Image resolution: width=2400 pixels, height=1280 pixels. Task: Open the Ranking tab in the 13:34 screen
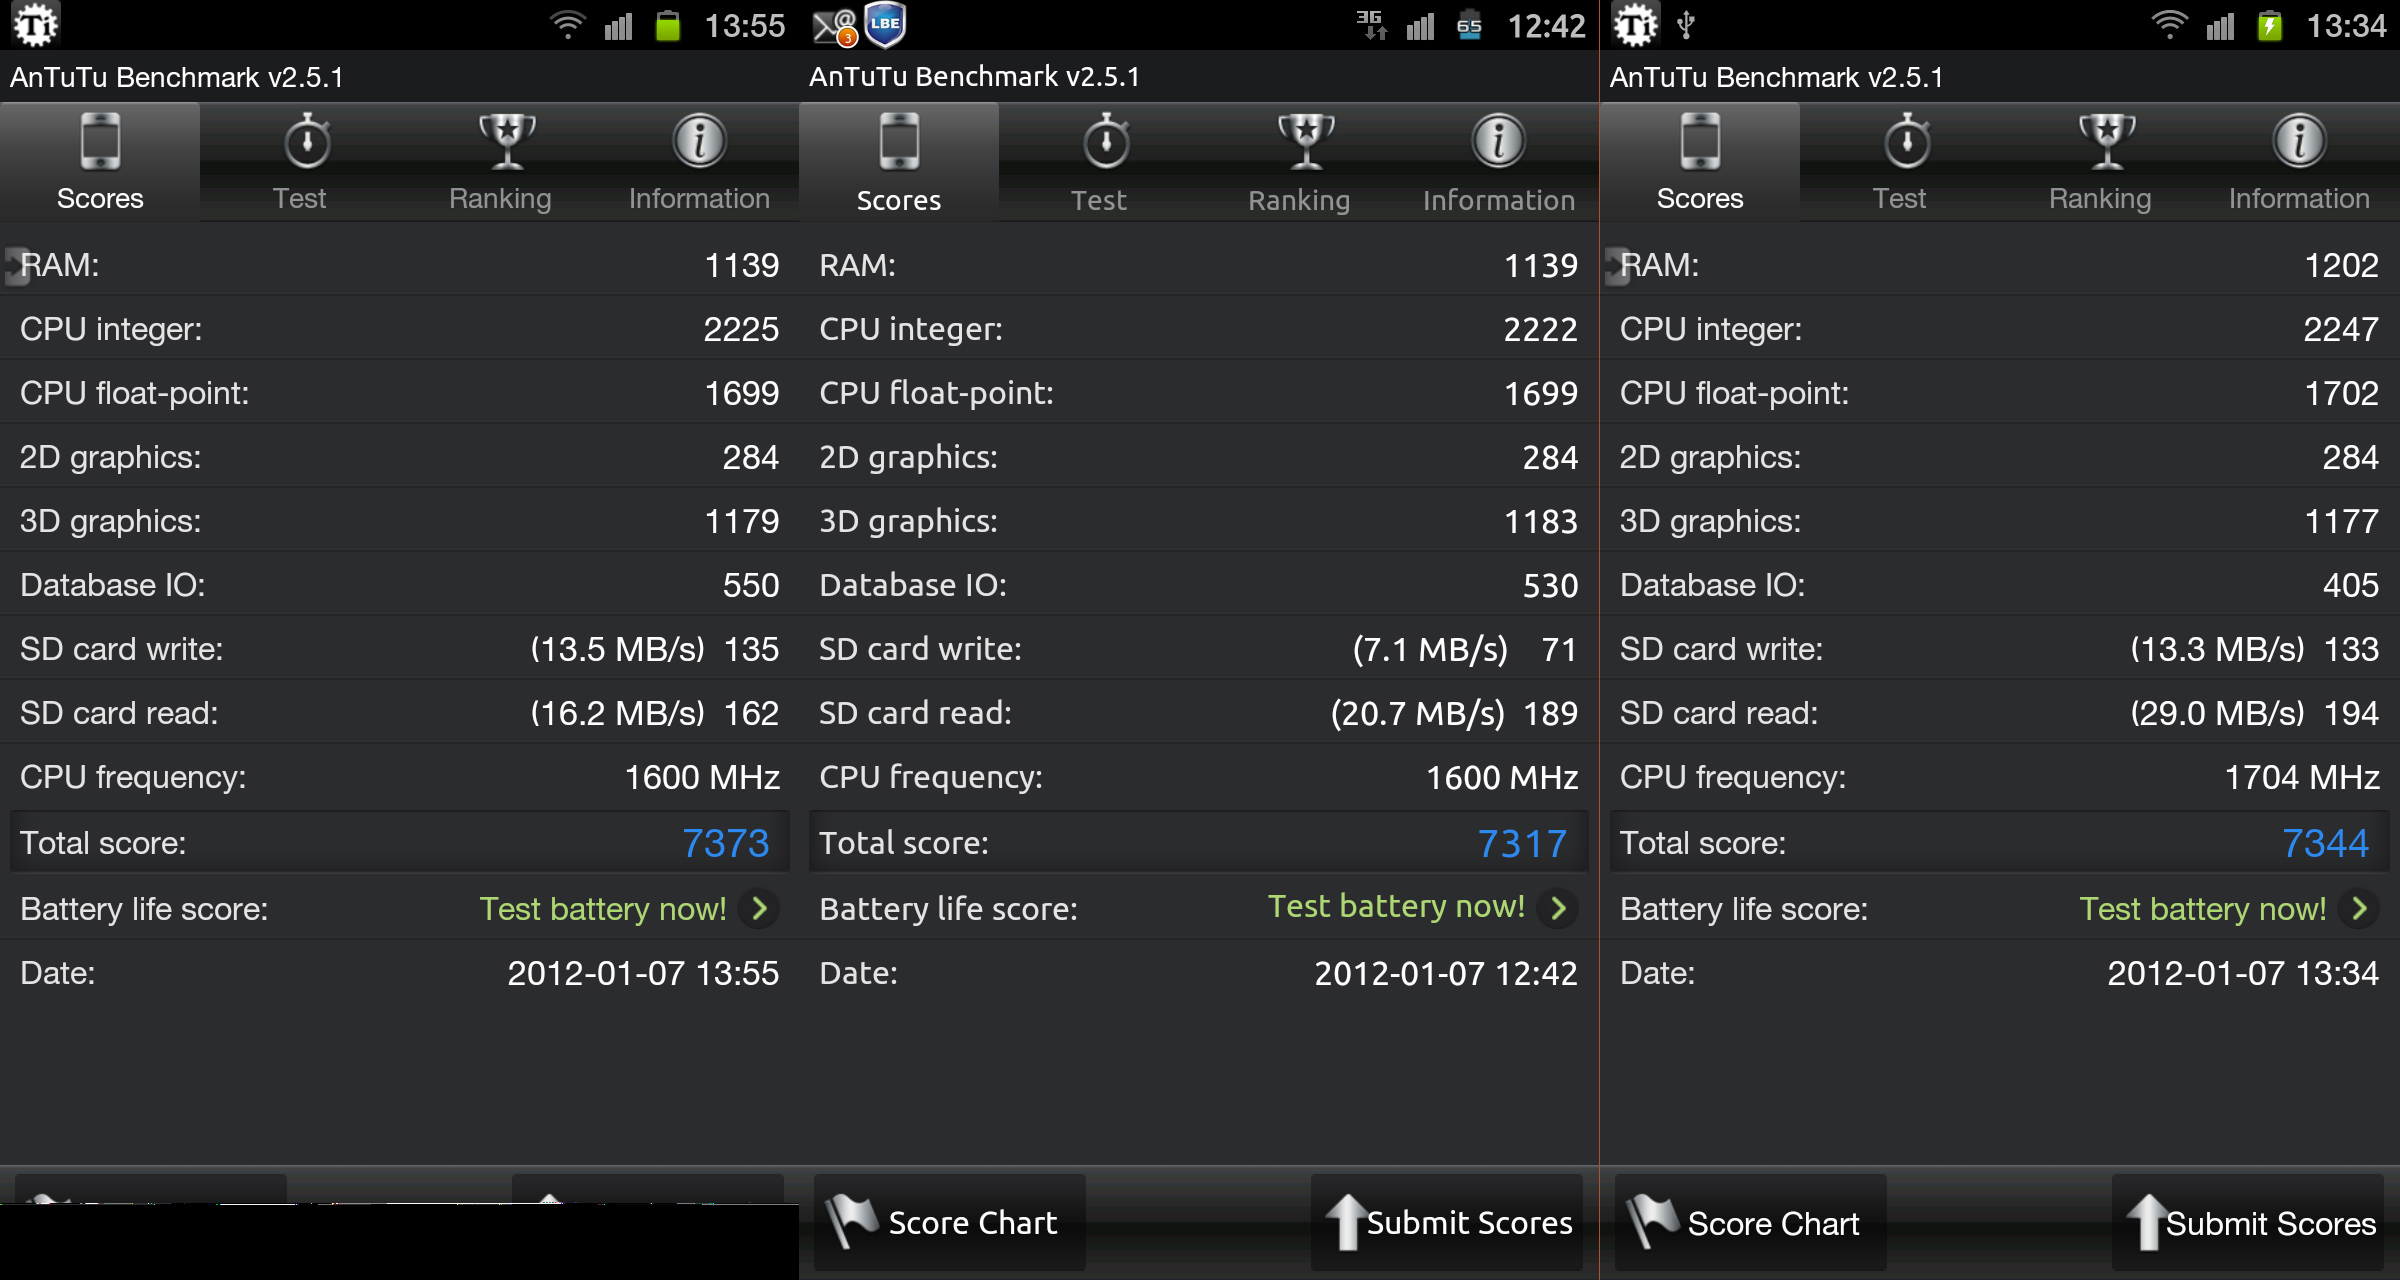click(2100, 162)
